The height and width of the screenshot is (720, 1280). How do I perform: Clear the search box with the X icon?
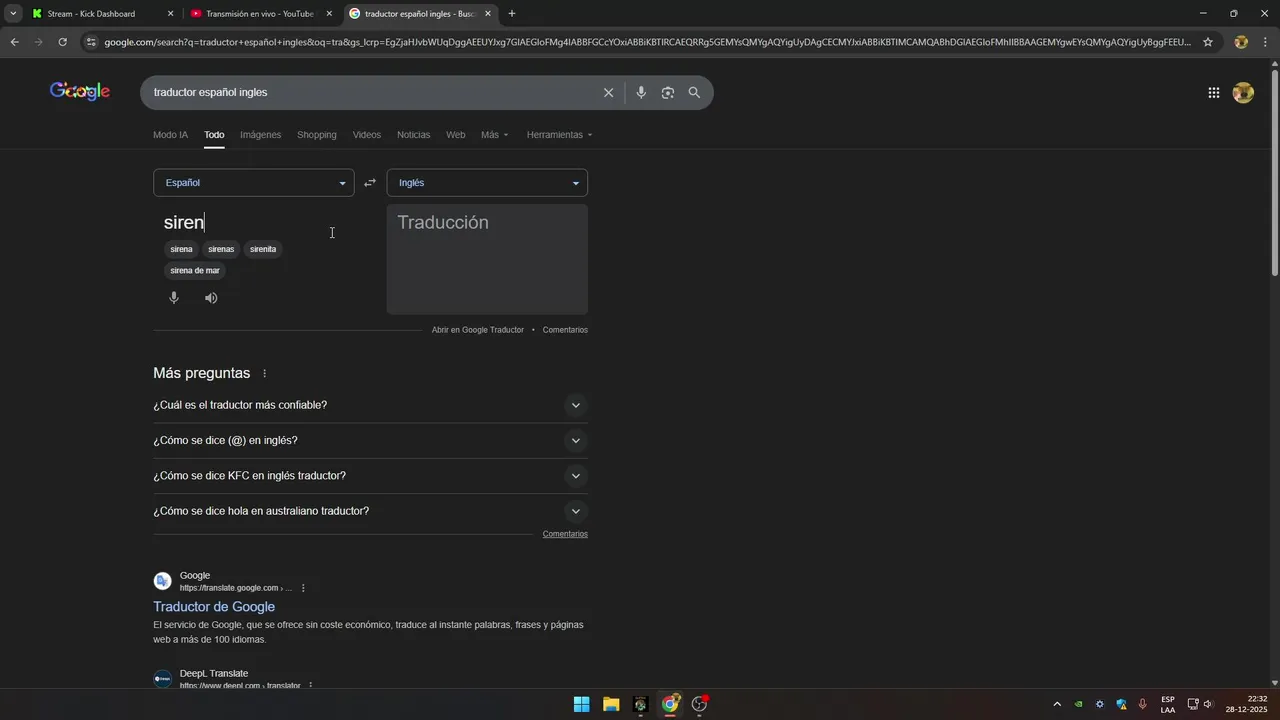pos(608,92)
